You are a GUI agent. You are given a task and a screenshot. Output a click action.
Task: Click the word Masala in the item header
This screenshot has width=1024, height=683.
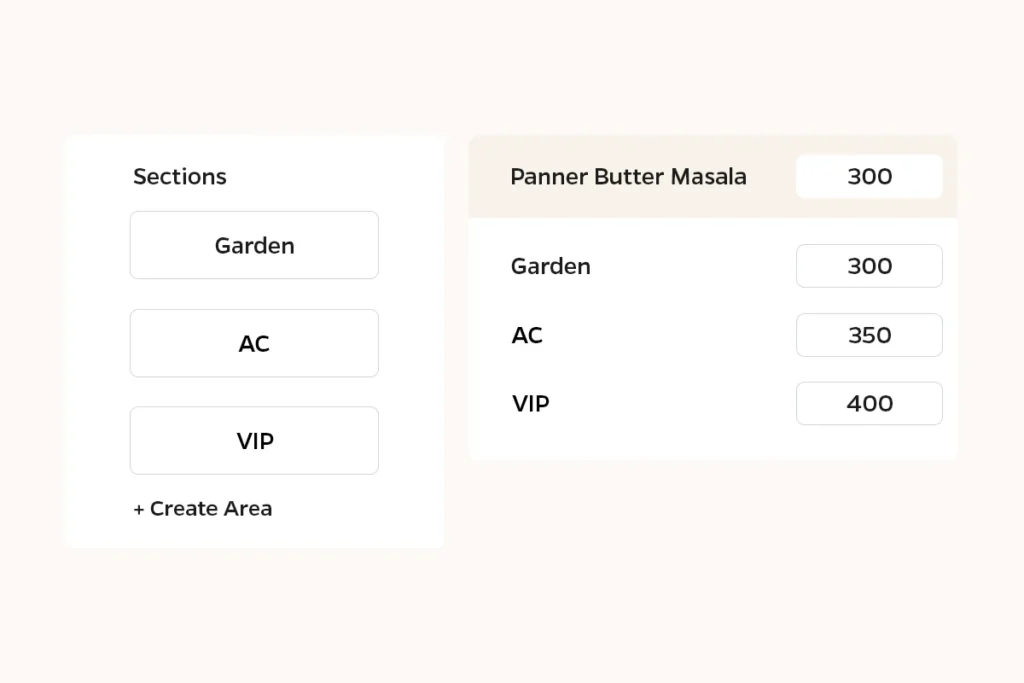tap(709, 176)
